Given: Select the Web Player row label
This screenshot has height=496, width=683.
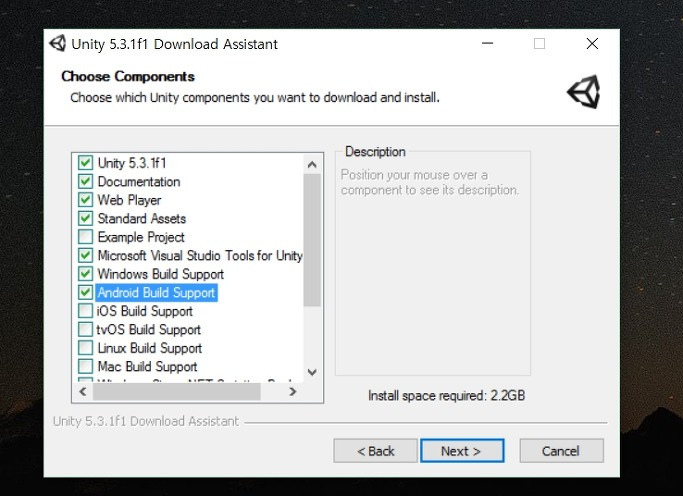Looking at the screenshot, I should 129,200.
